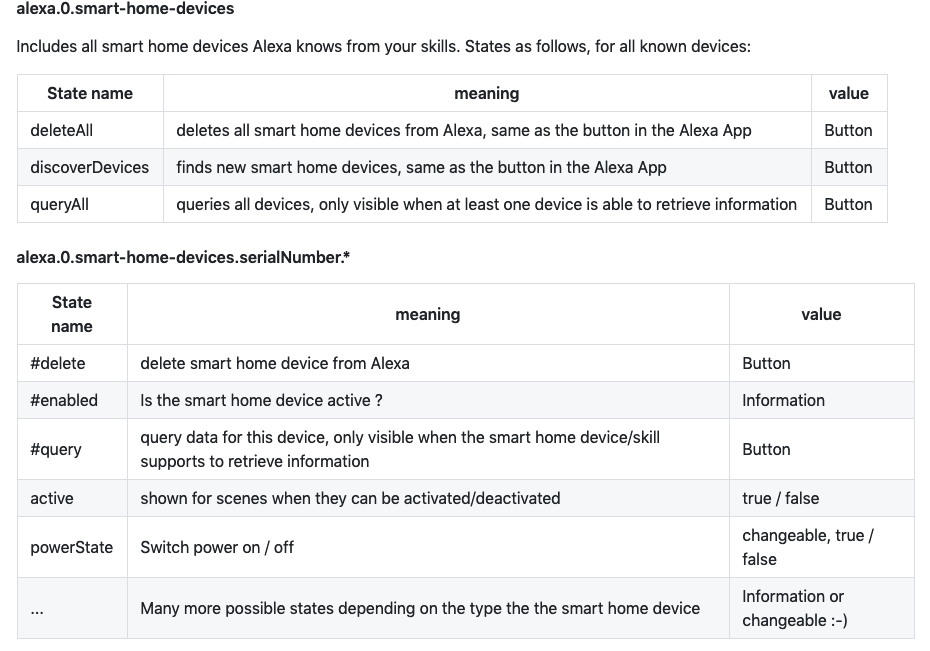
Task: Click the #delete state name cell
Action: click(x=58, y=363)
